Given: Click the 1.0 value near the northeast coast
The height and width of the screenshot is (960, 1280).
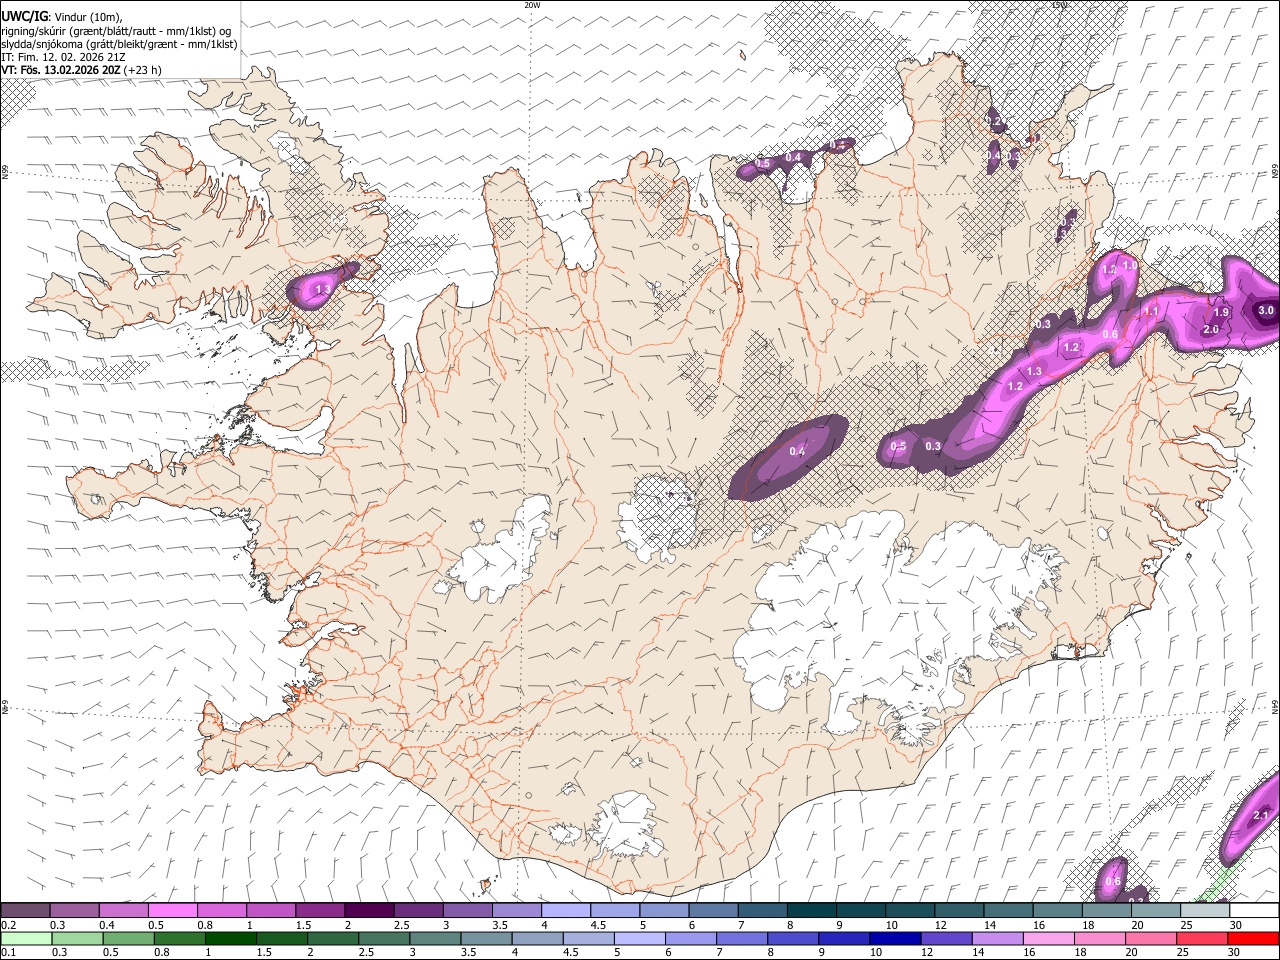Looking at the screenshot, I should pos(1129,266).
